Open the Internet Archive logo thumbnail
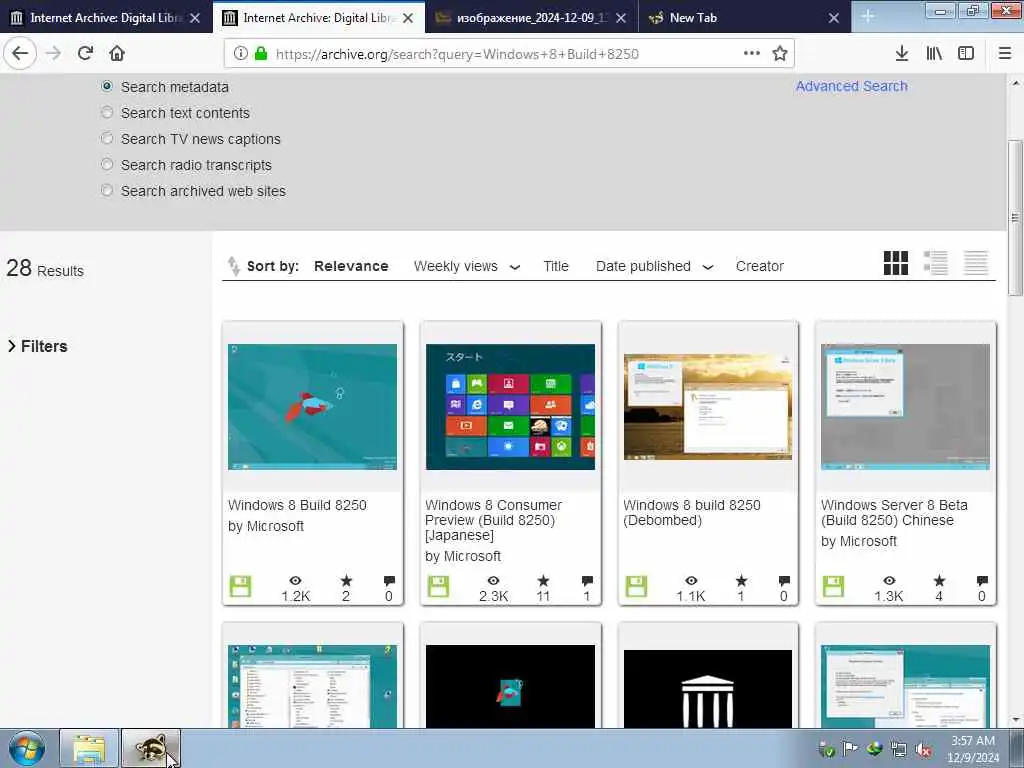 pyautogui.click(x=708, y=688)
